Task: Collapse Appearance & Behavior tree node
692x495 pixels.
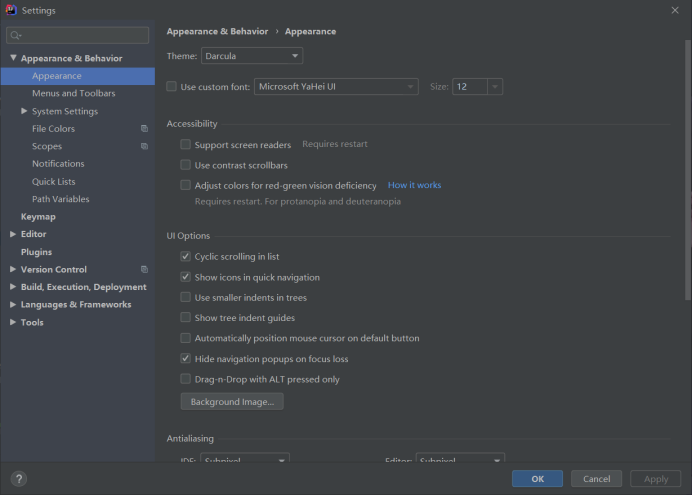Action: coord(13,58)
